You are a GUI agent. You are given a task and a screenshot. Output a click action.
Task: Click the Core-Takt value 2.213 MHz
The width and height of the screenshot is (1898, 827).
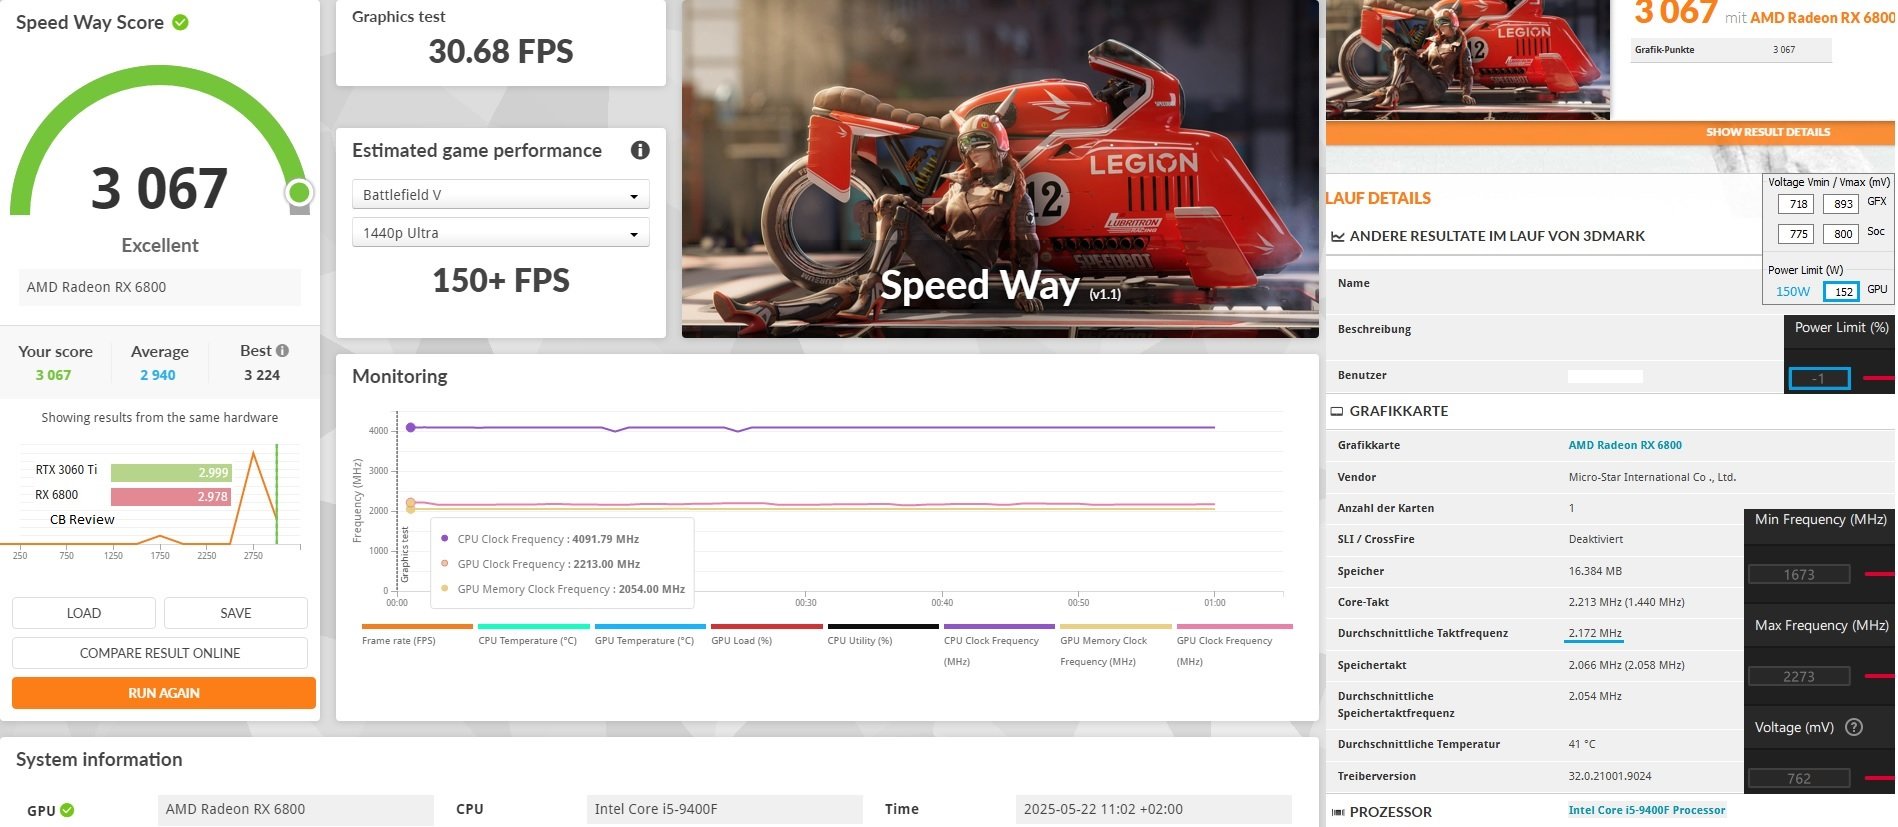pos(1626,602)
